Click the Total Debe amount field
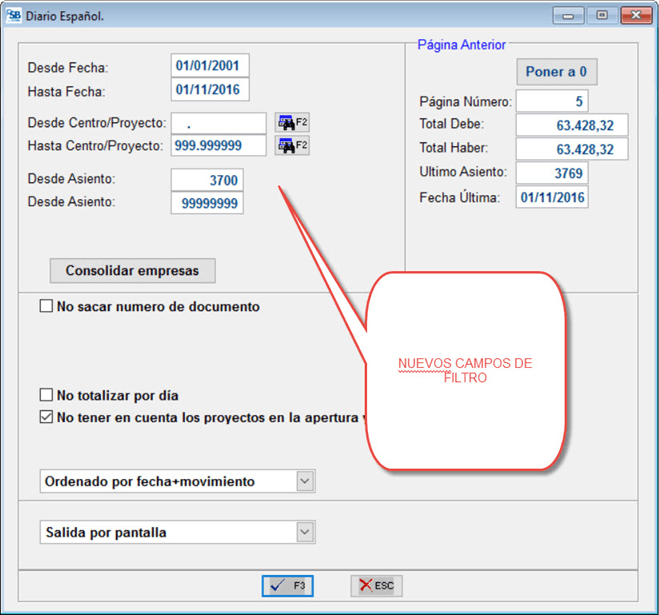The width and height of the screenshot is (659, 615). click(x=572, y=125)
